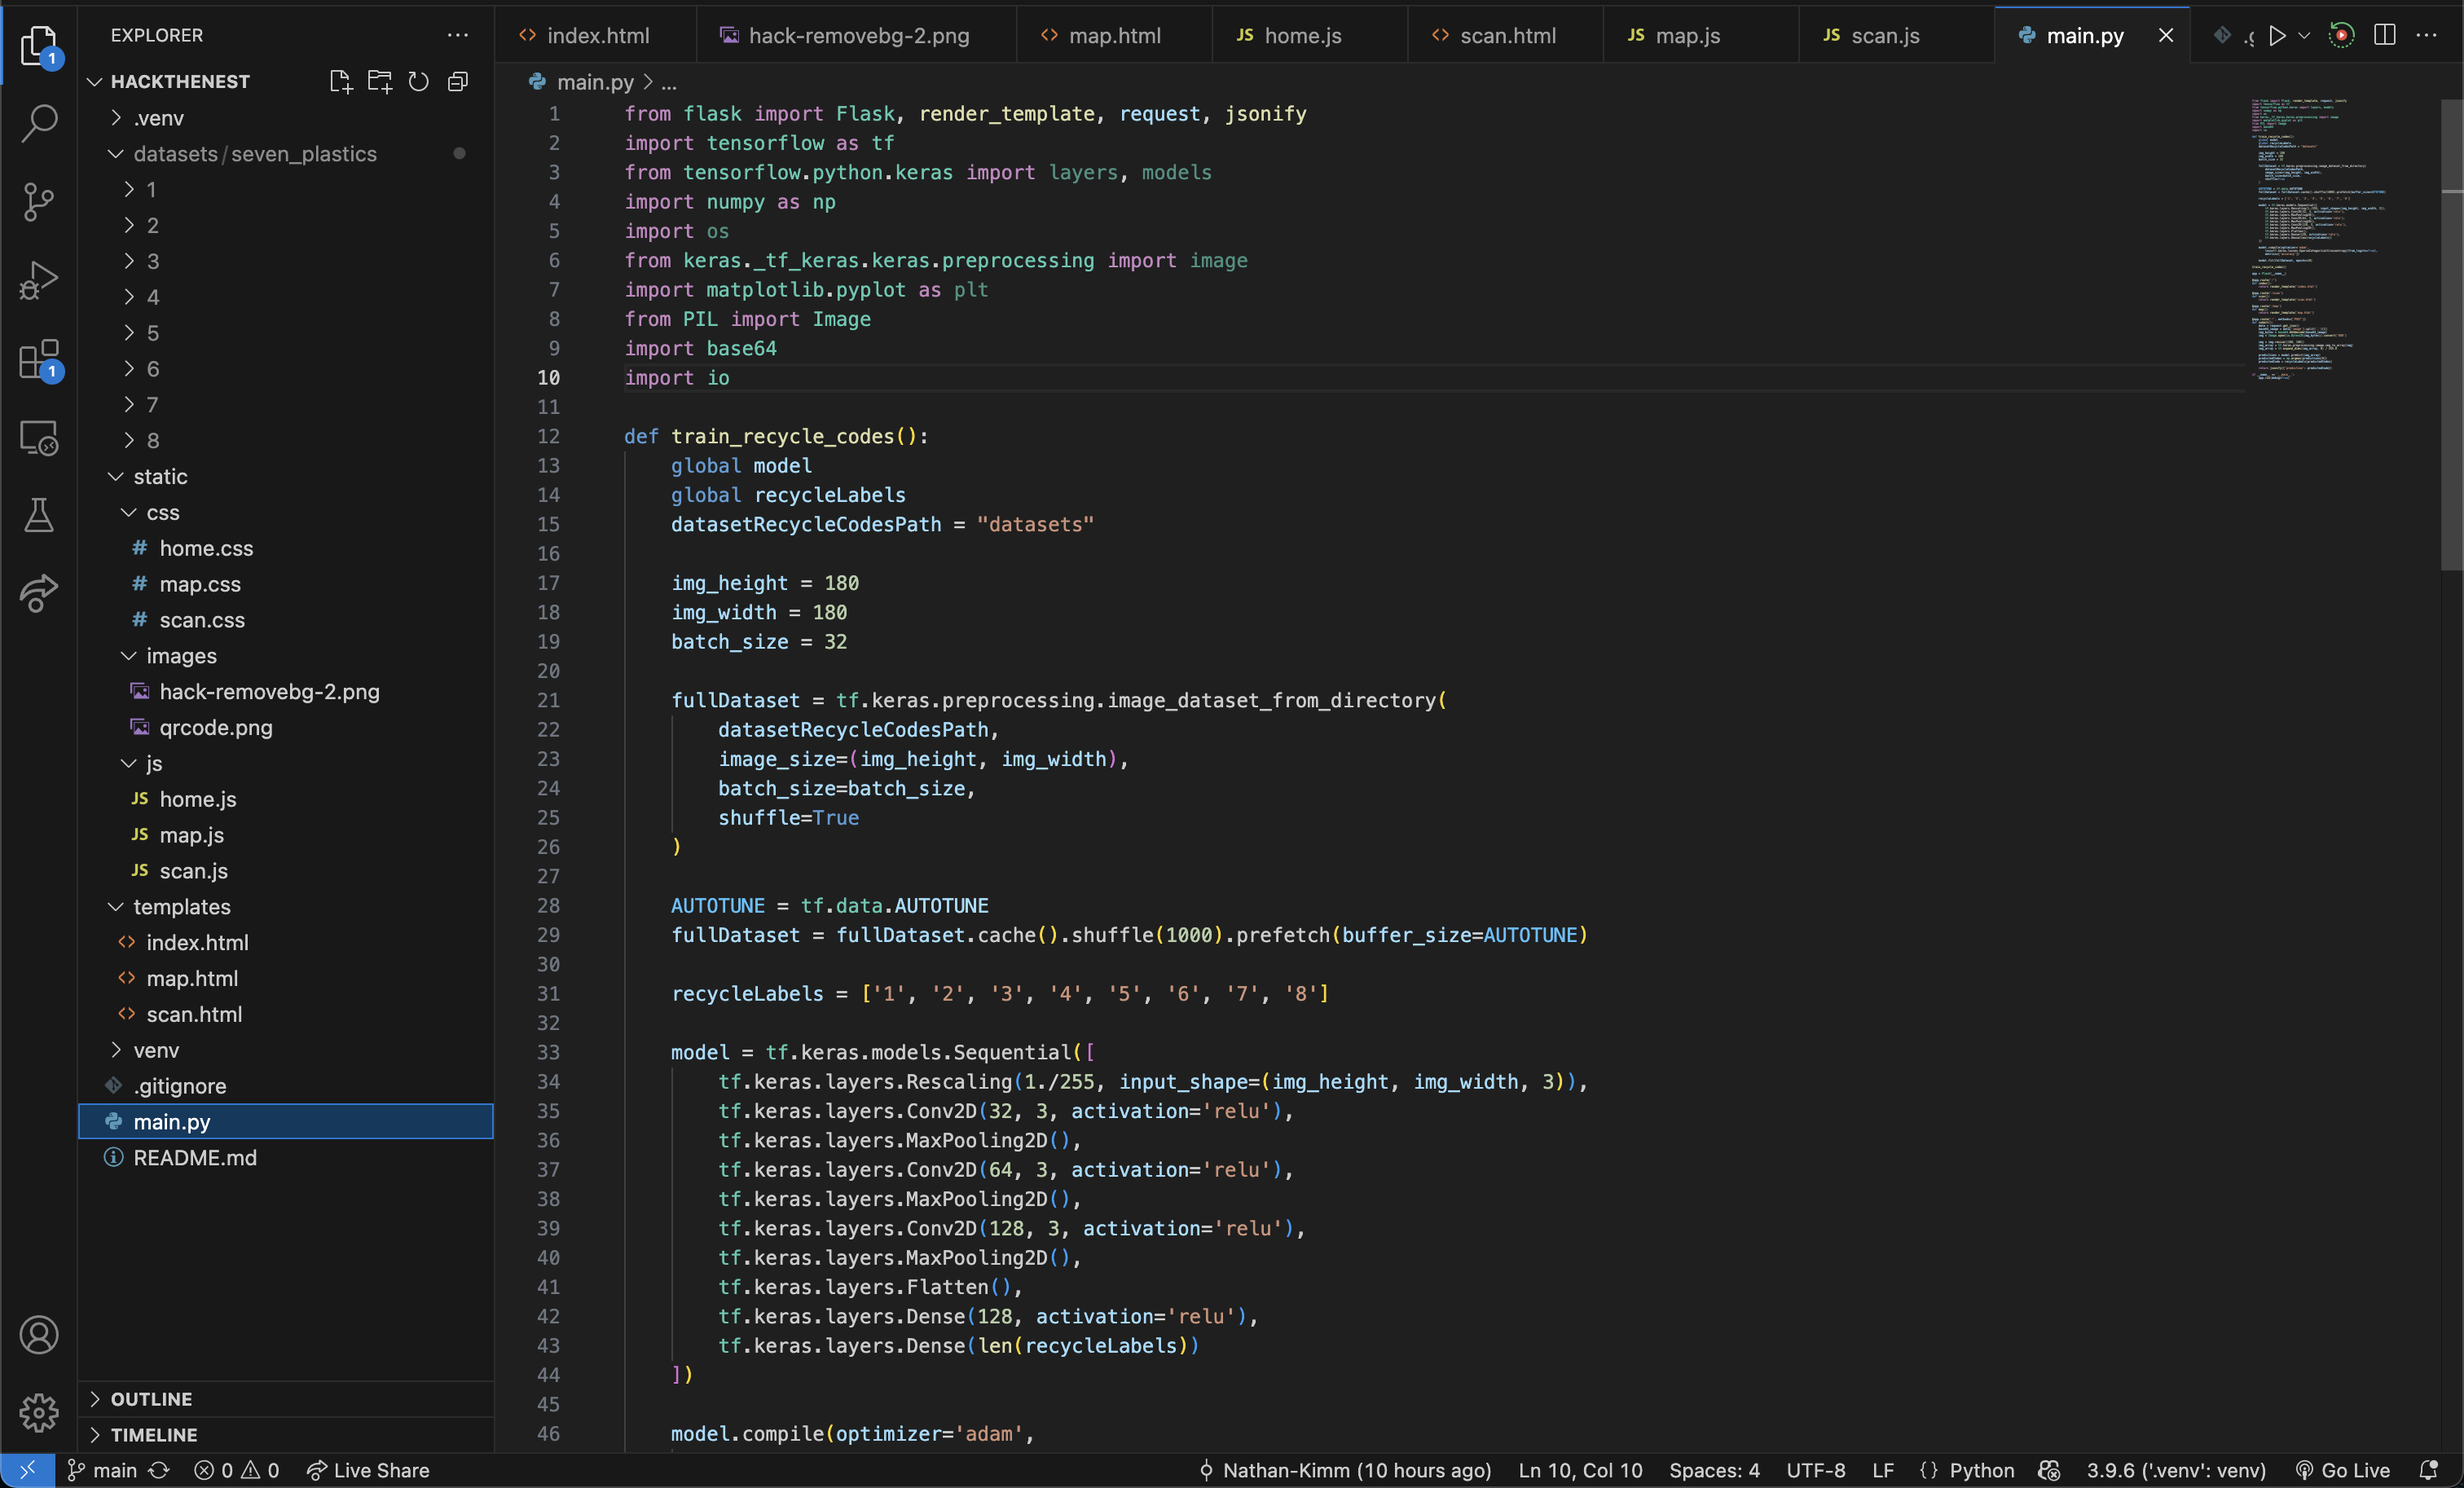
Task: Collapse all folders in explorer
Action: point(458,81)
